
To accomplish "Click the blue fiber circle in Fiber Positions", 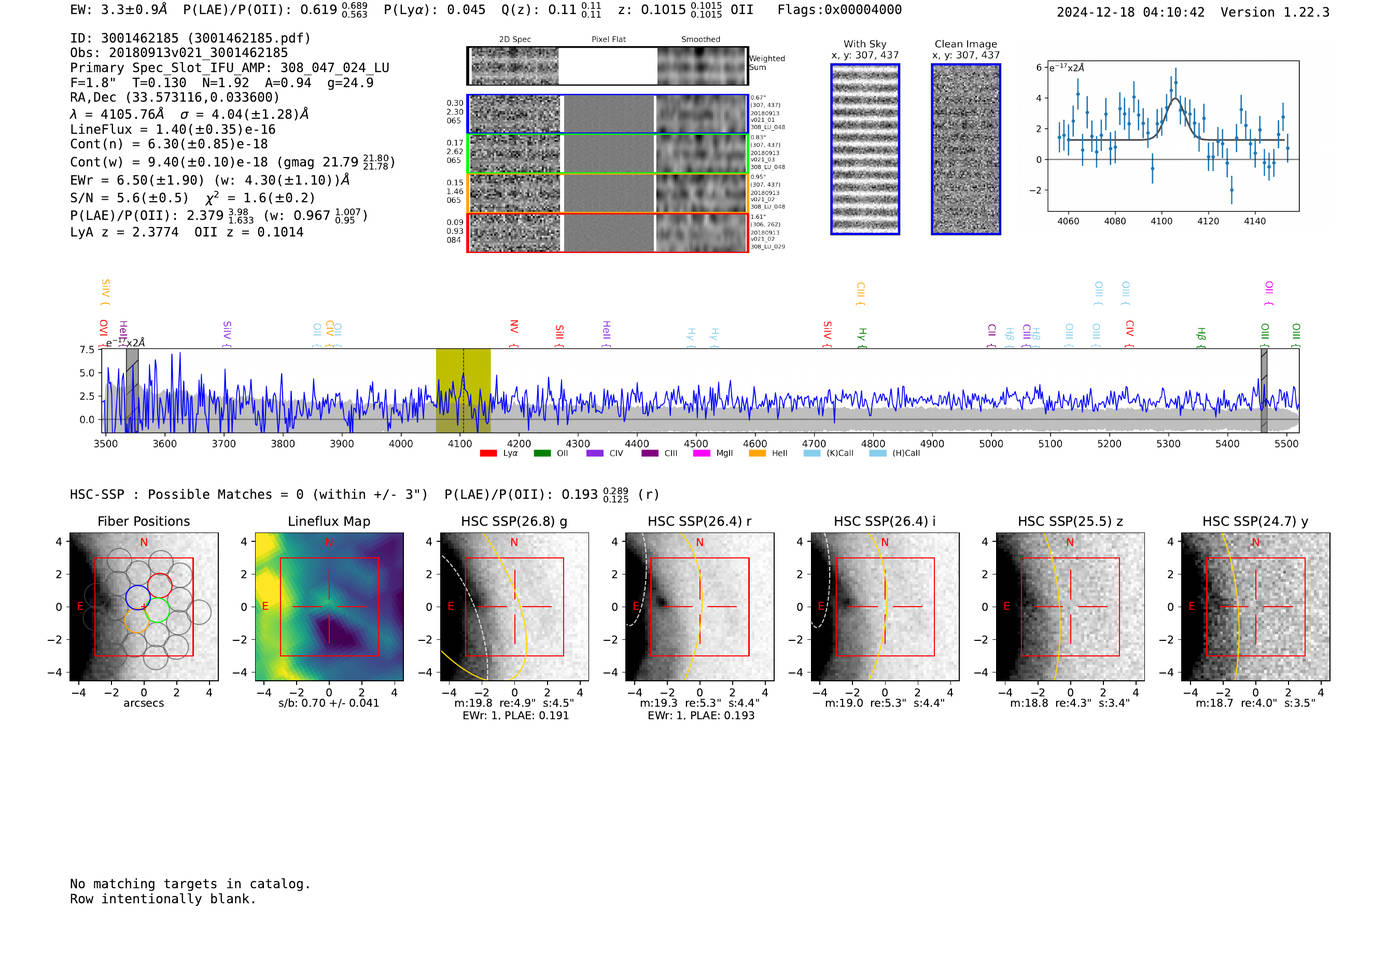I will point(138,598).
